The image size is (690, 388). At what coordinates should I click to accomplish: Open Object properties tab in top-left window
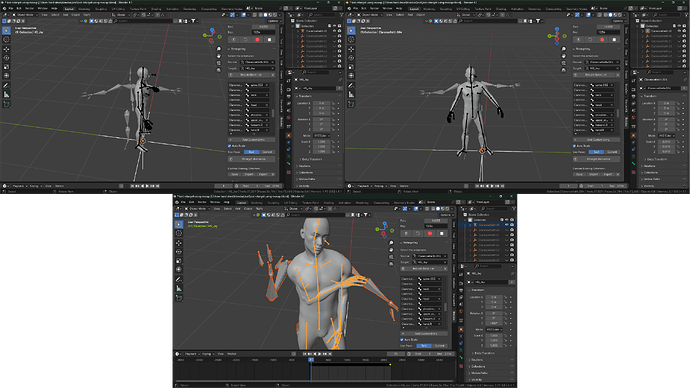tap(289, 135)
